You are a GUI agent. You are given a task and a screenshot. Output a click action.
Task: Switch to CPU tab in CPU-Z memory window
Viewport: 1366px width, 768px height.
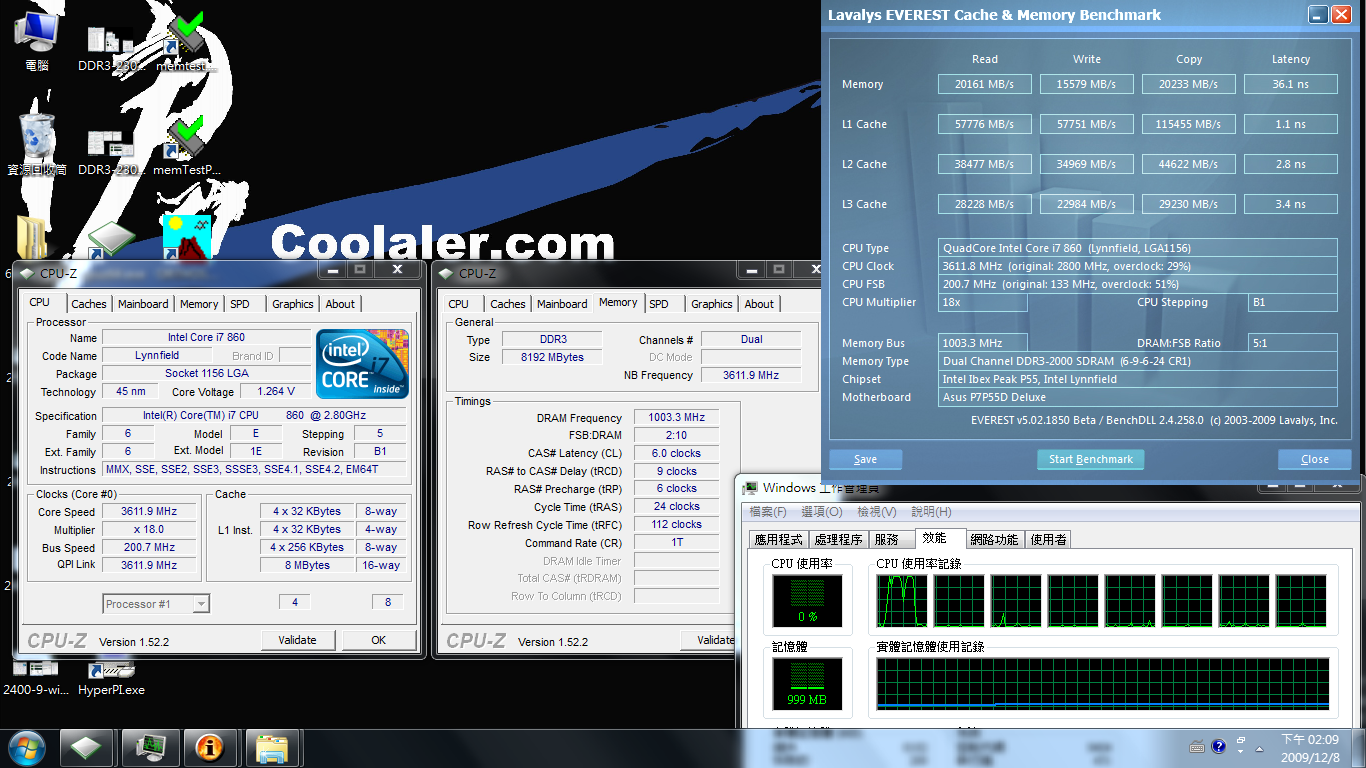pyautogui.click(x=458, y=304)
